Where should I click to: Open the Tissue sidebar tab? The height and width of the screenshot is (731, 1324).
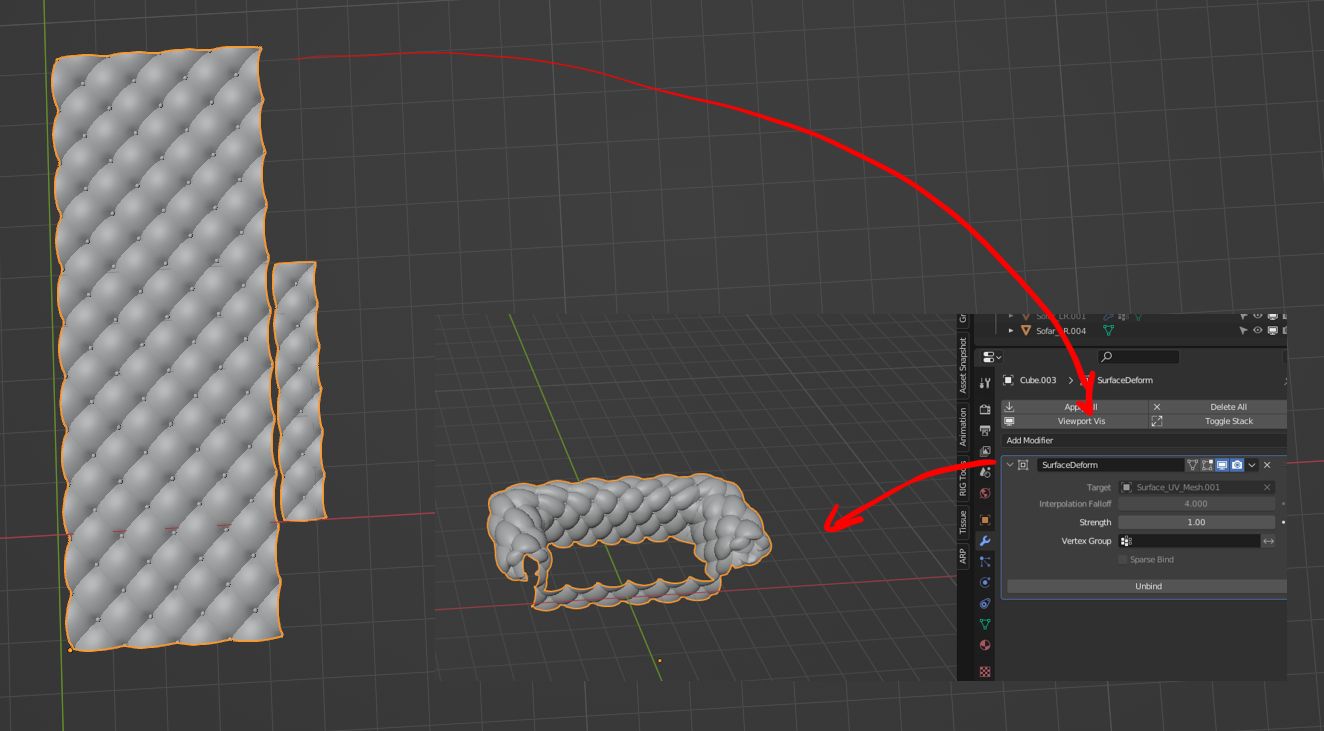(964, 521)
